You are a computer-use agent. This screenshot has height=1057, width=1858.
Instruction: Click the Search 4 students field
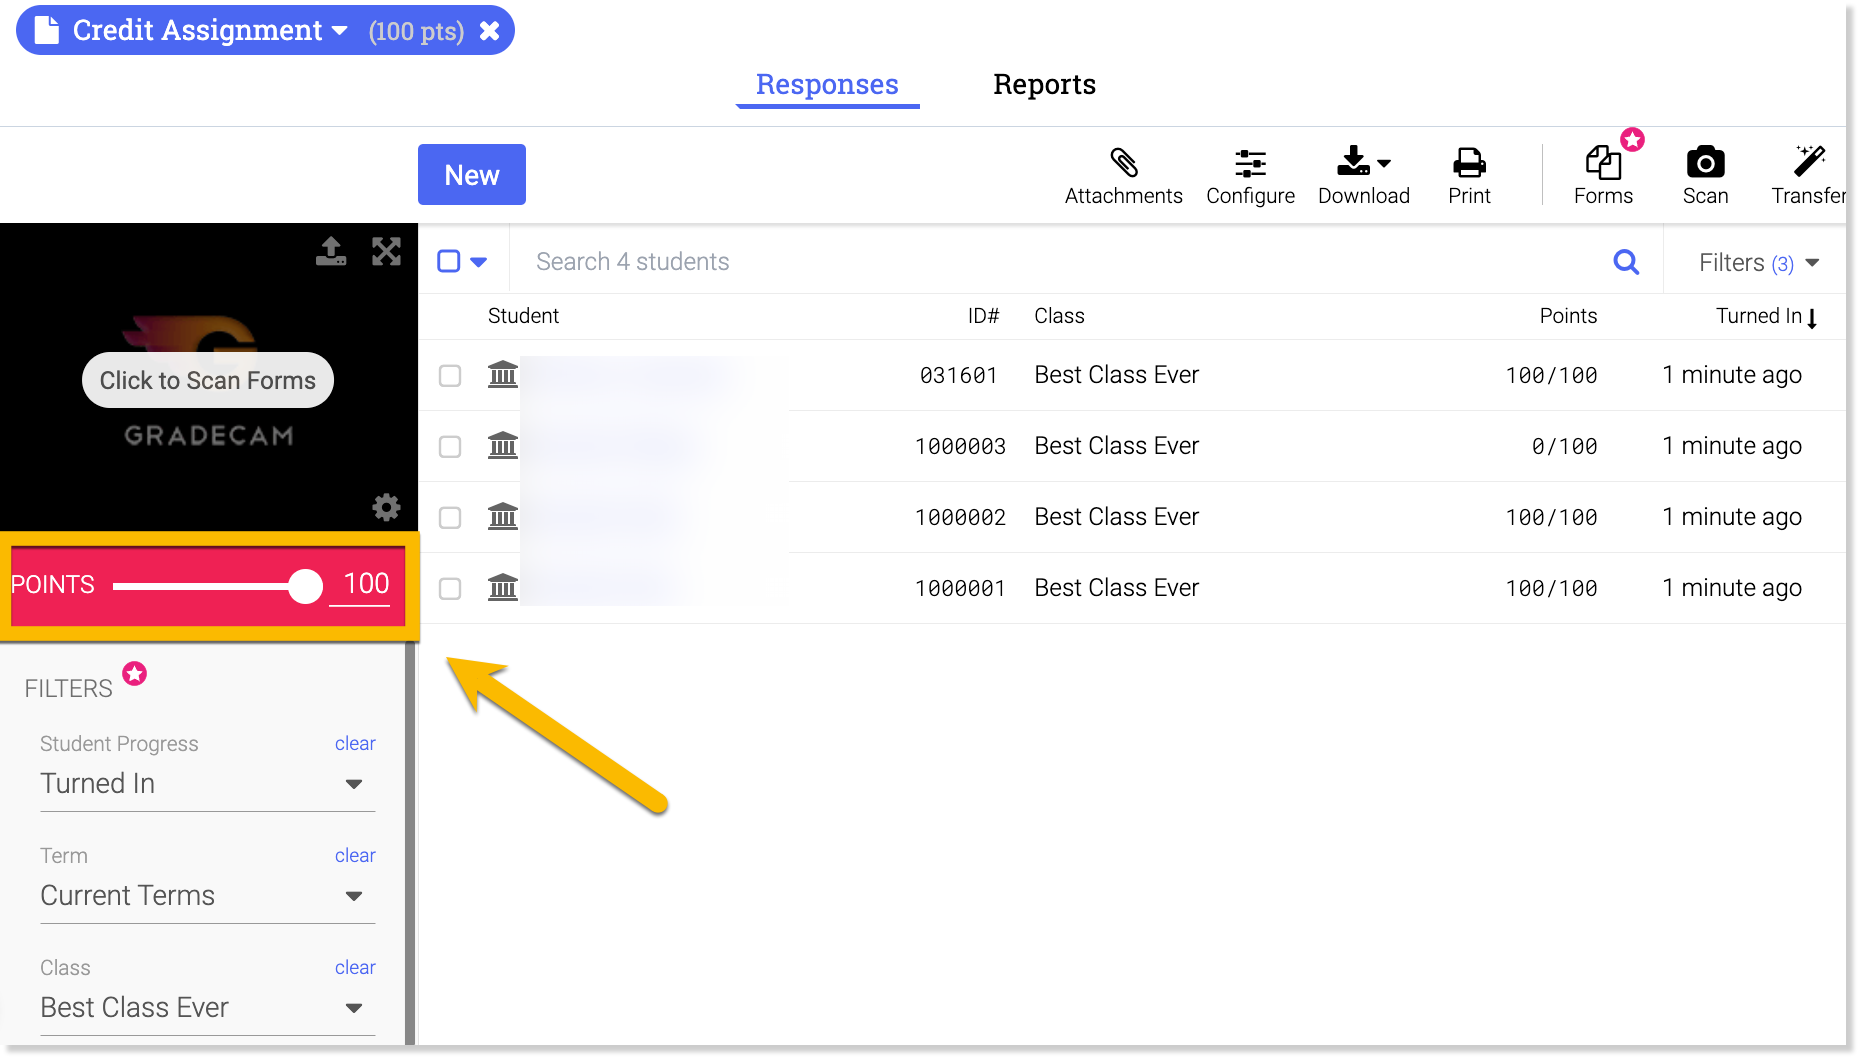coord(1060,262)
